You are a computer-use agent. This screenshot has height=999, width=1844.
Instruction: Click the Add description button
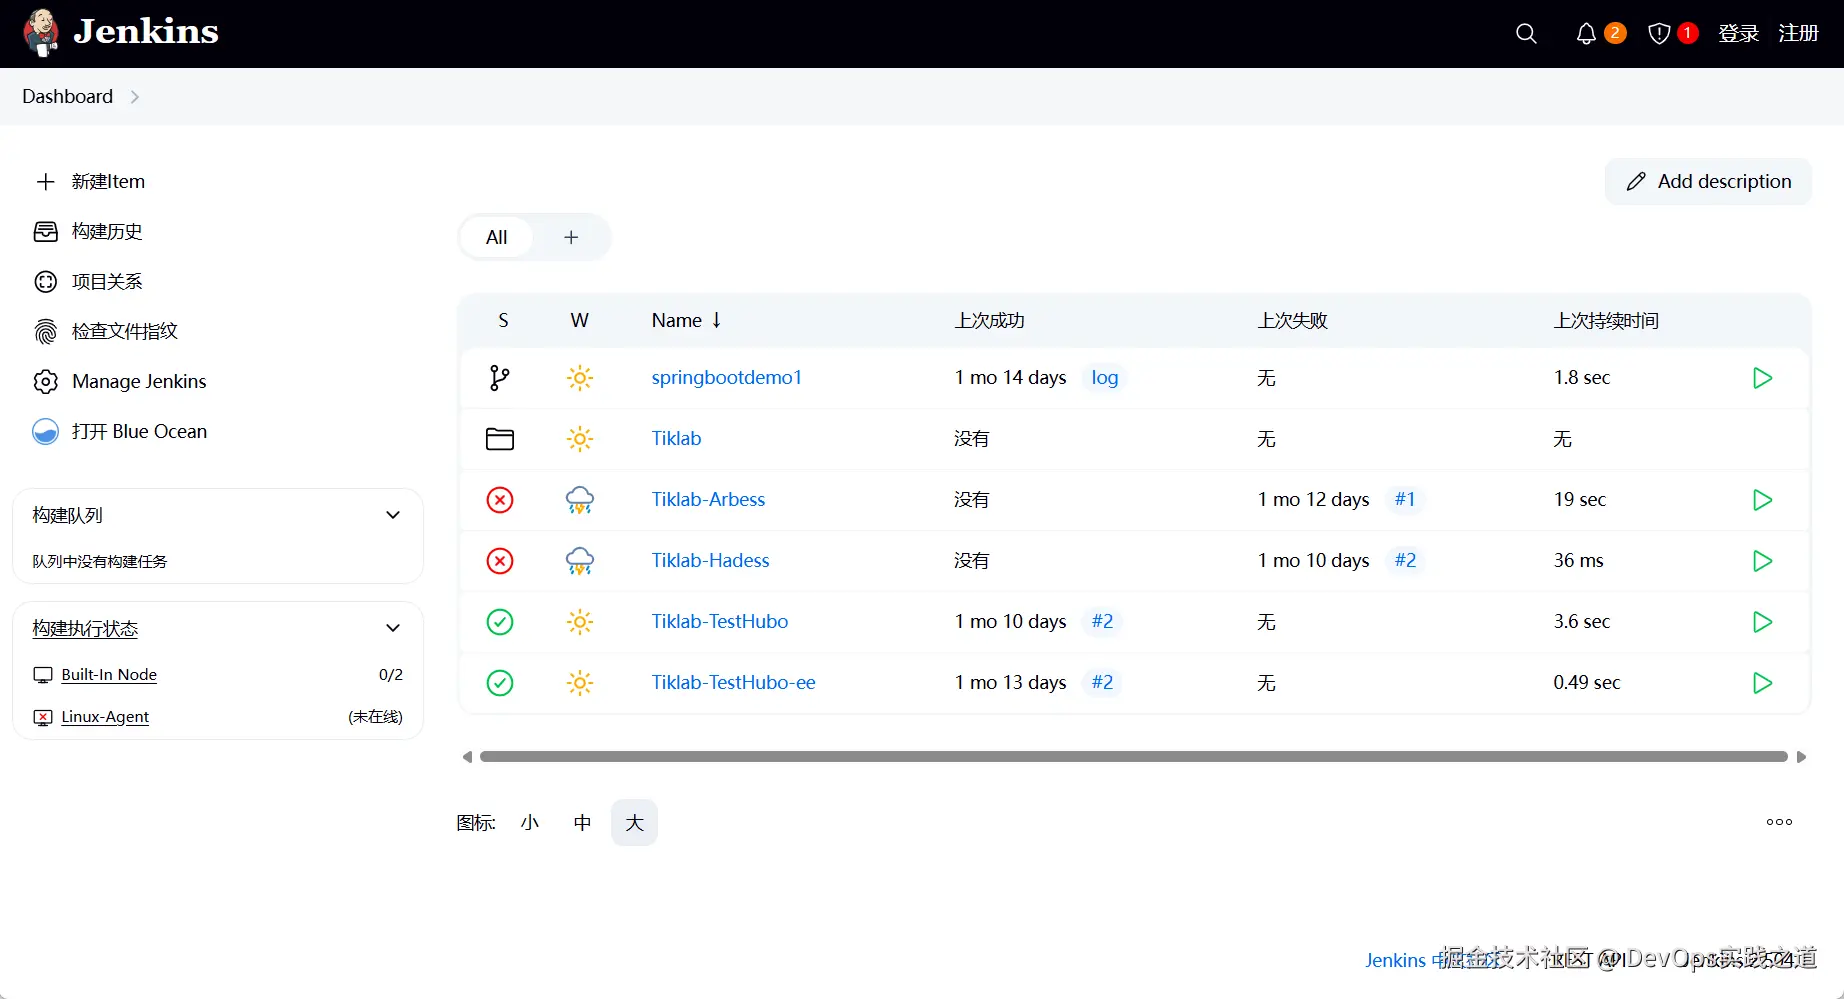point(1708,182)
